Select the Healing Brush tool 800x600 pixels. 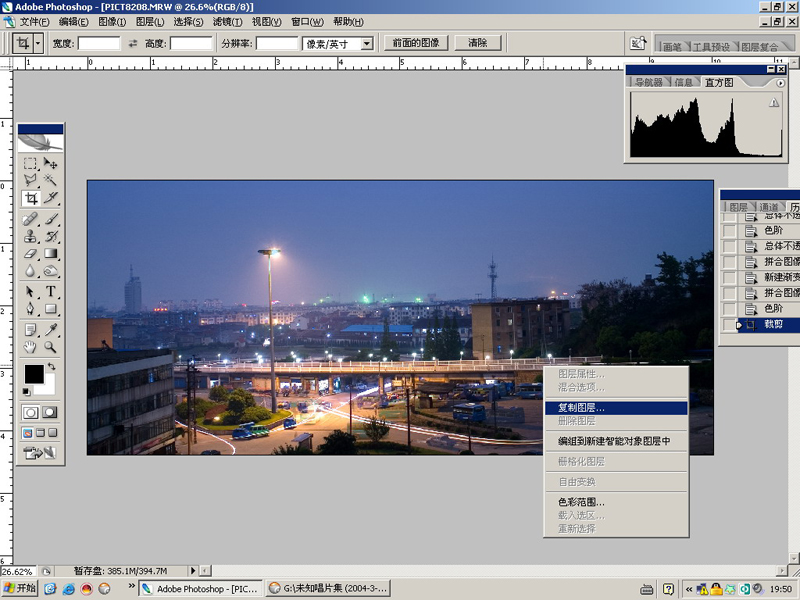[30, 219]
